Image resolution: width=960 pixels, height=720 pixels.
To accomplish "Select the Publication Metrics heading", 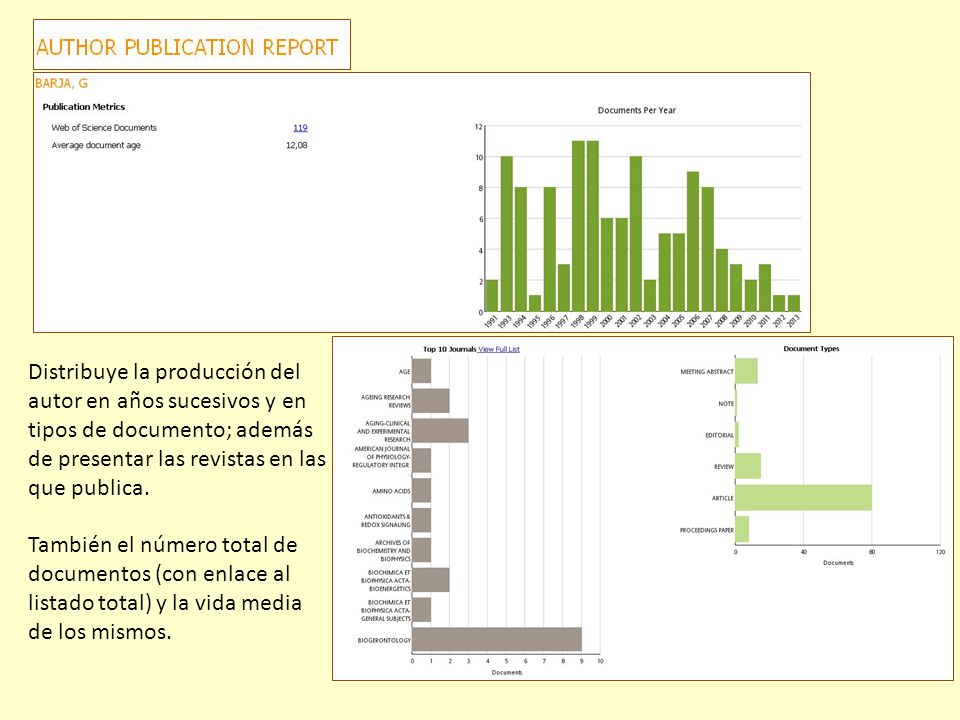I will pos(84,107).
